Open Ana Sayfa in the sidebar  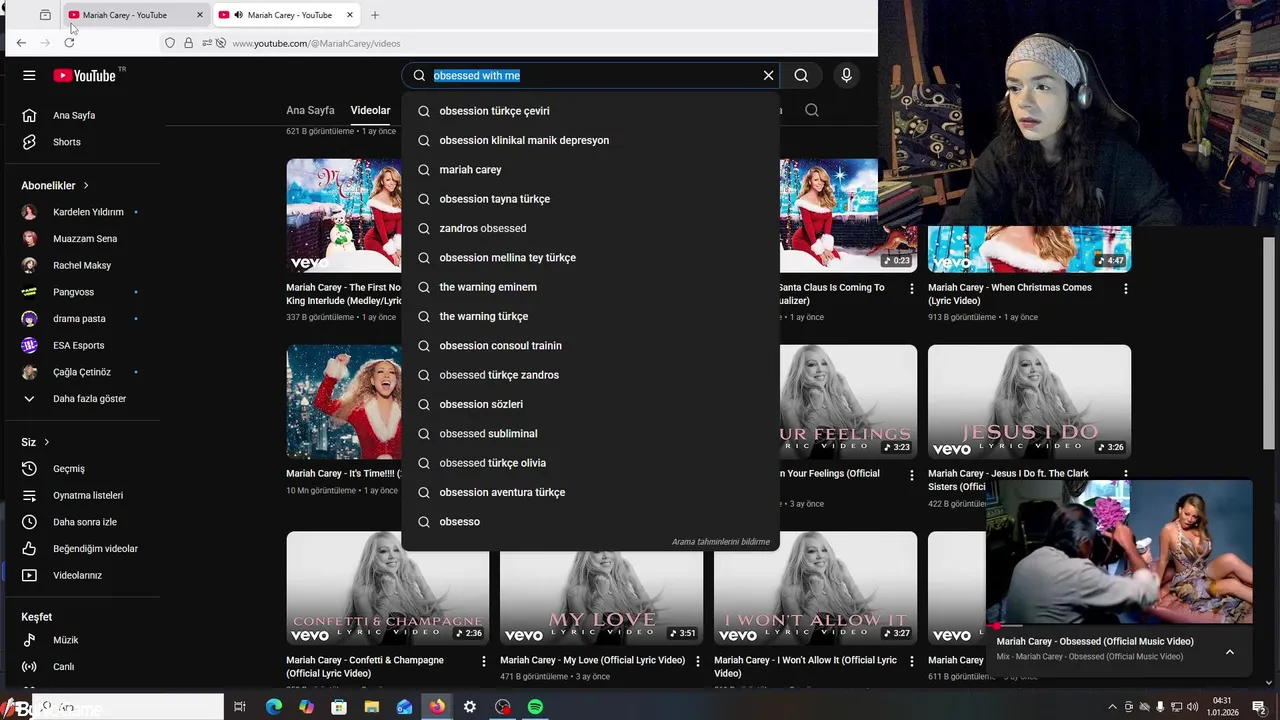pyautogui.click(x=83, y=115)
